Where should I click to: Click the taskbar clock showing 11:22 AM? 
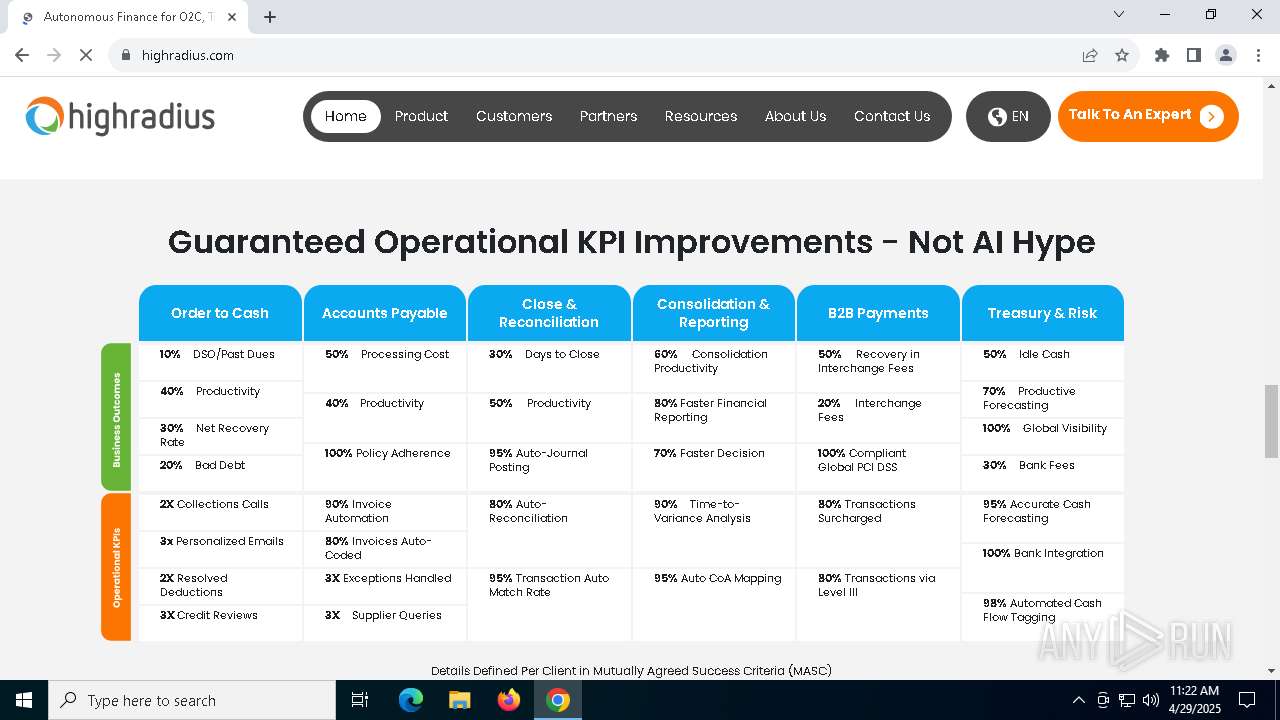pos(1194,700)
